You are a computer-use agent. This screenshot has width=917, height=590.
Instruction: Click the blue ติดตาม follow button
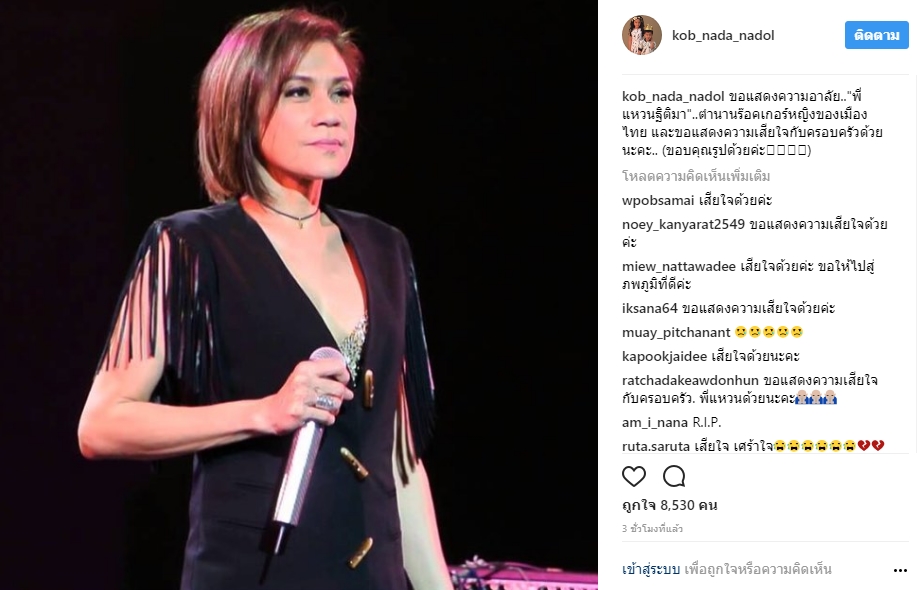coord(877,35)
